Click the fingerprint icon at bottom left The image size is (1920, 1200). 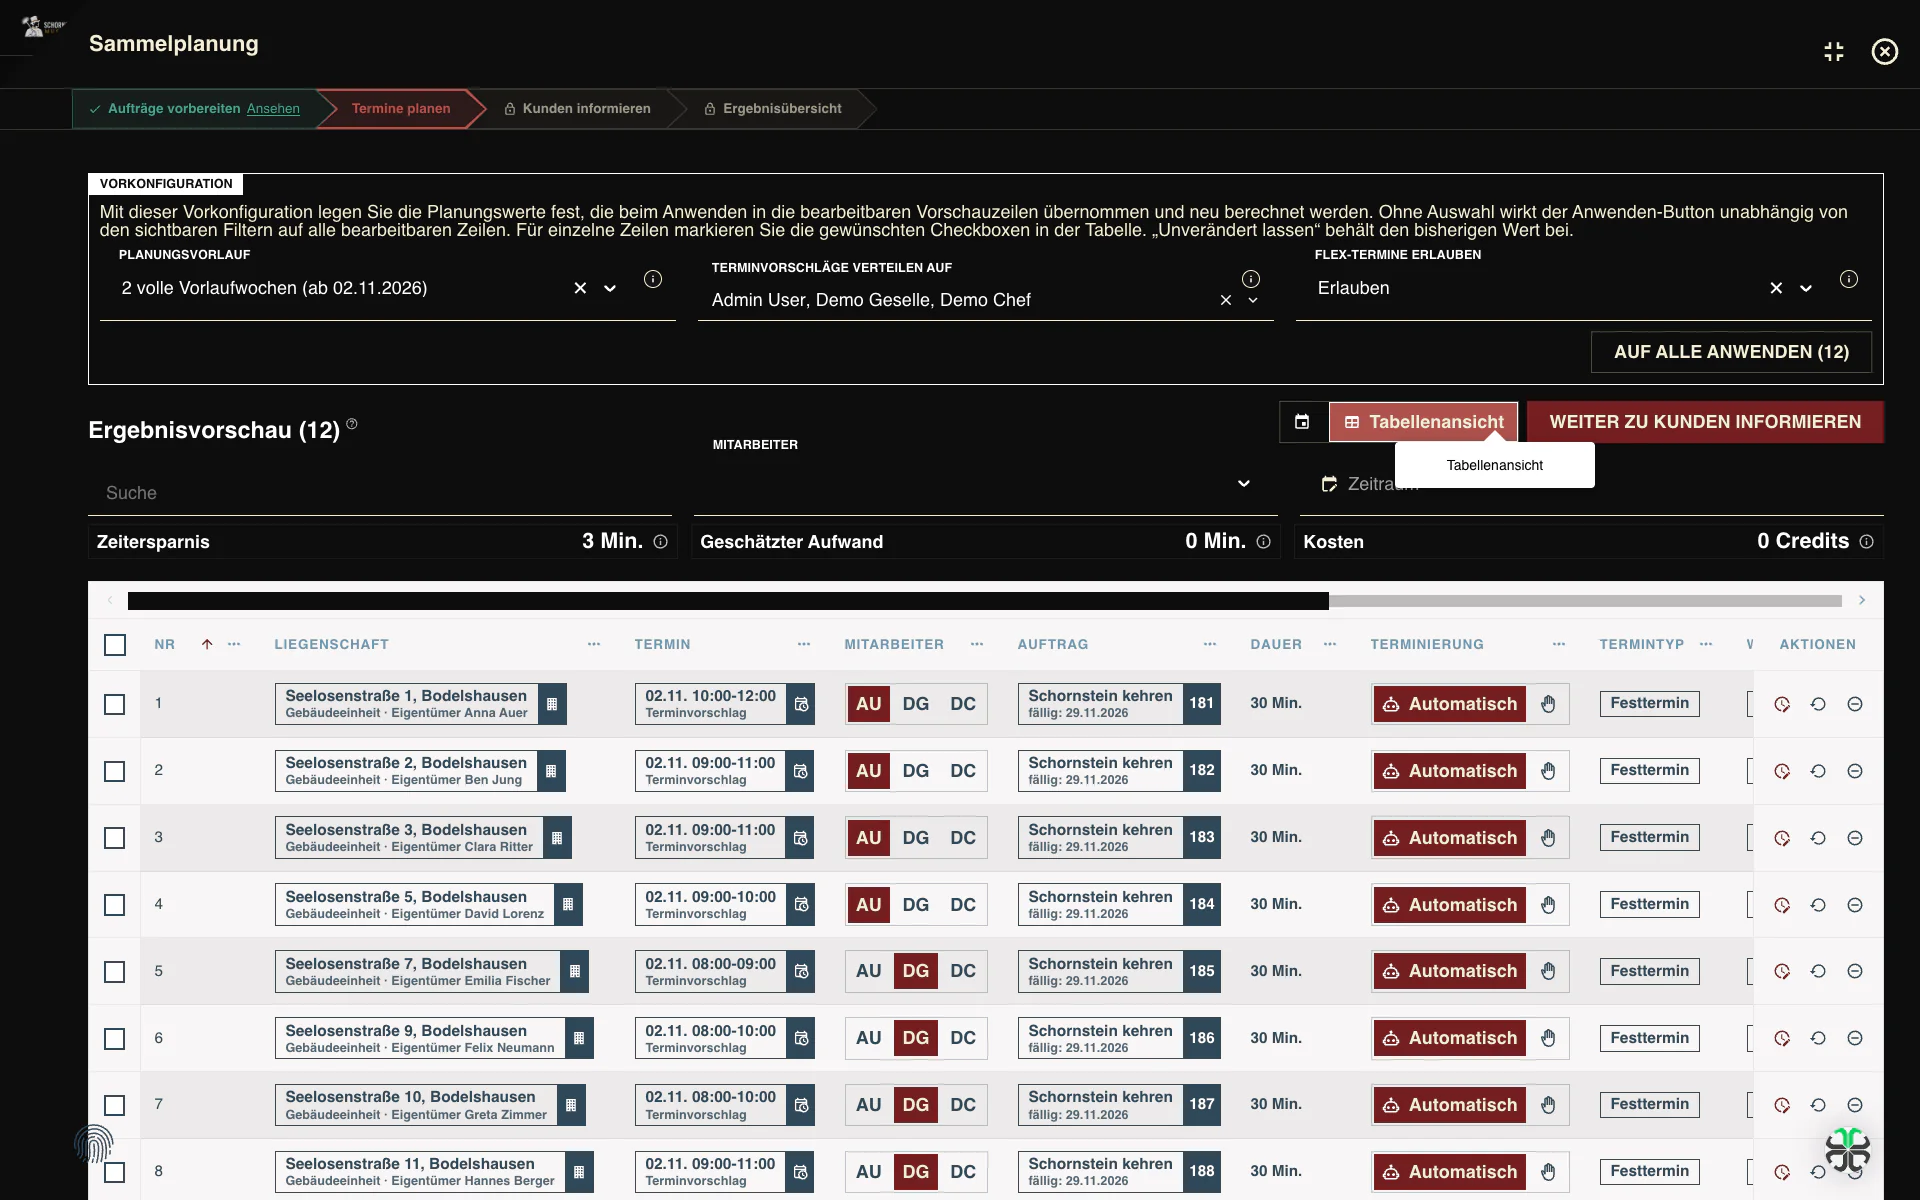94,1143
